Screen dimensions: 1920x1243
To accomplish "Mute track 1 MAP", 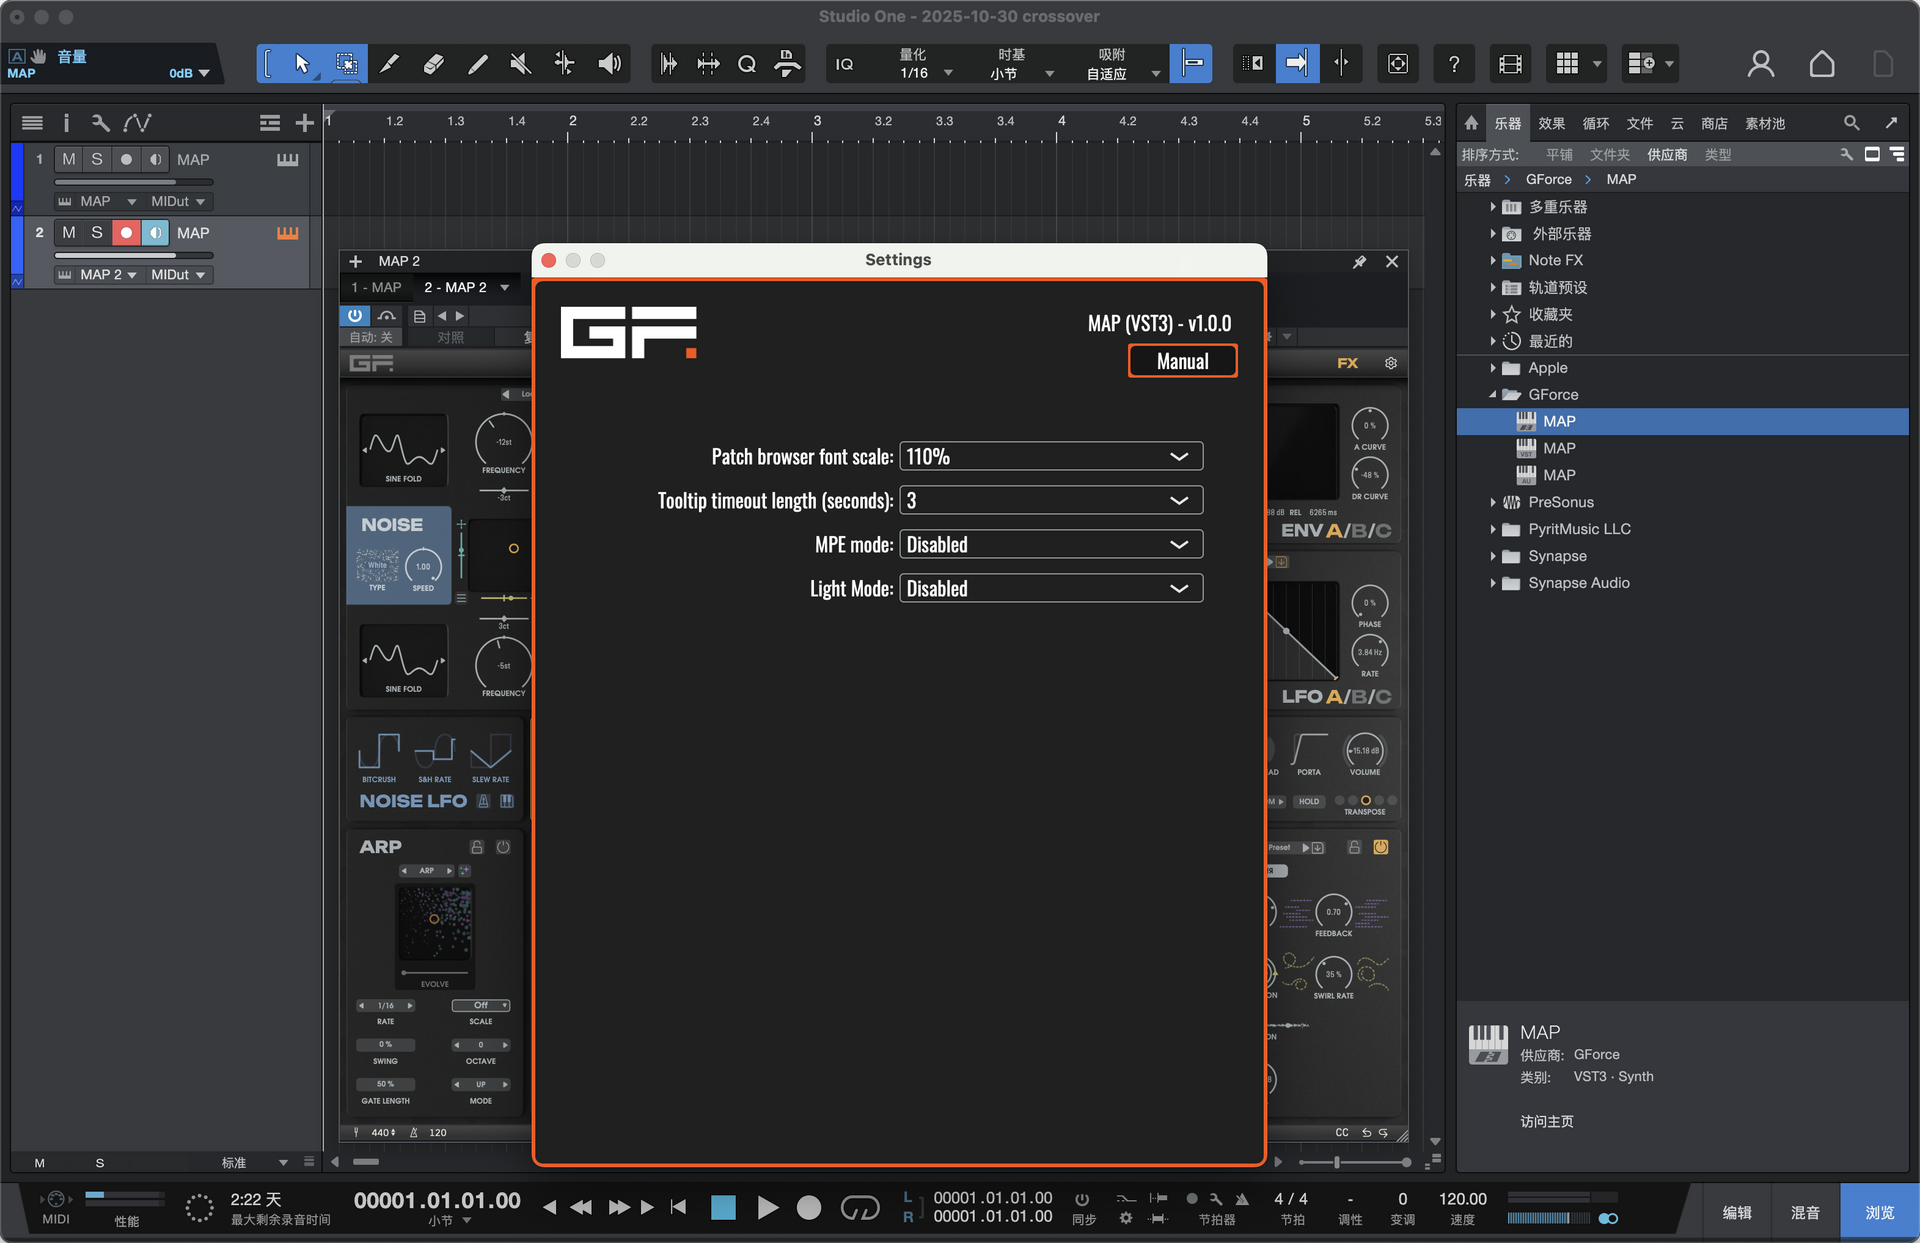I will click(x=68, y=159).
